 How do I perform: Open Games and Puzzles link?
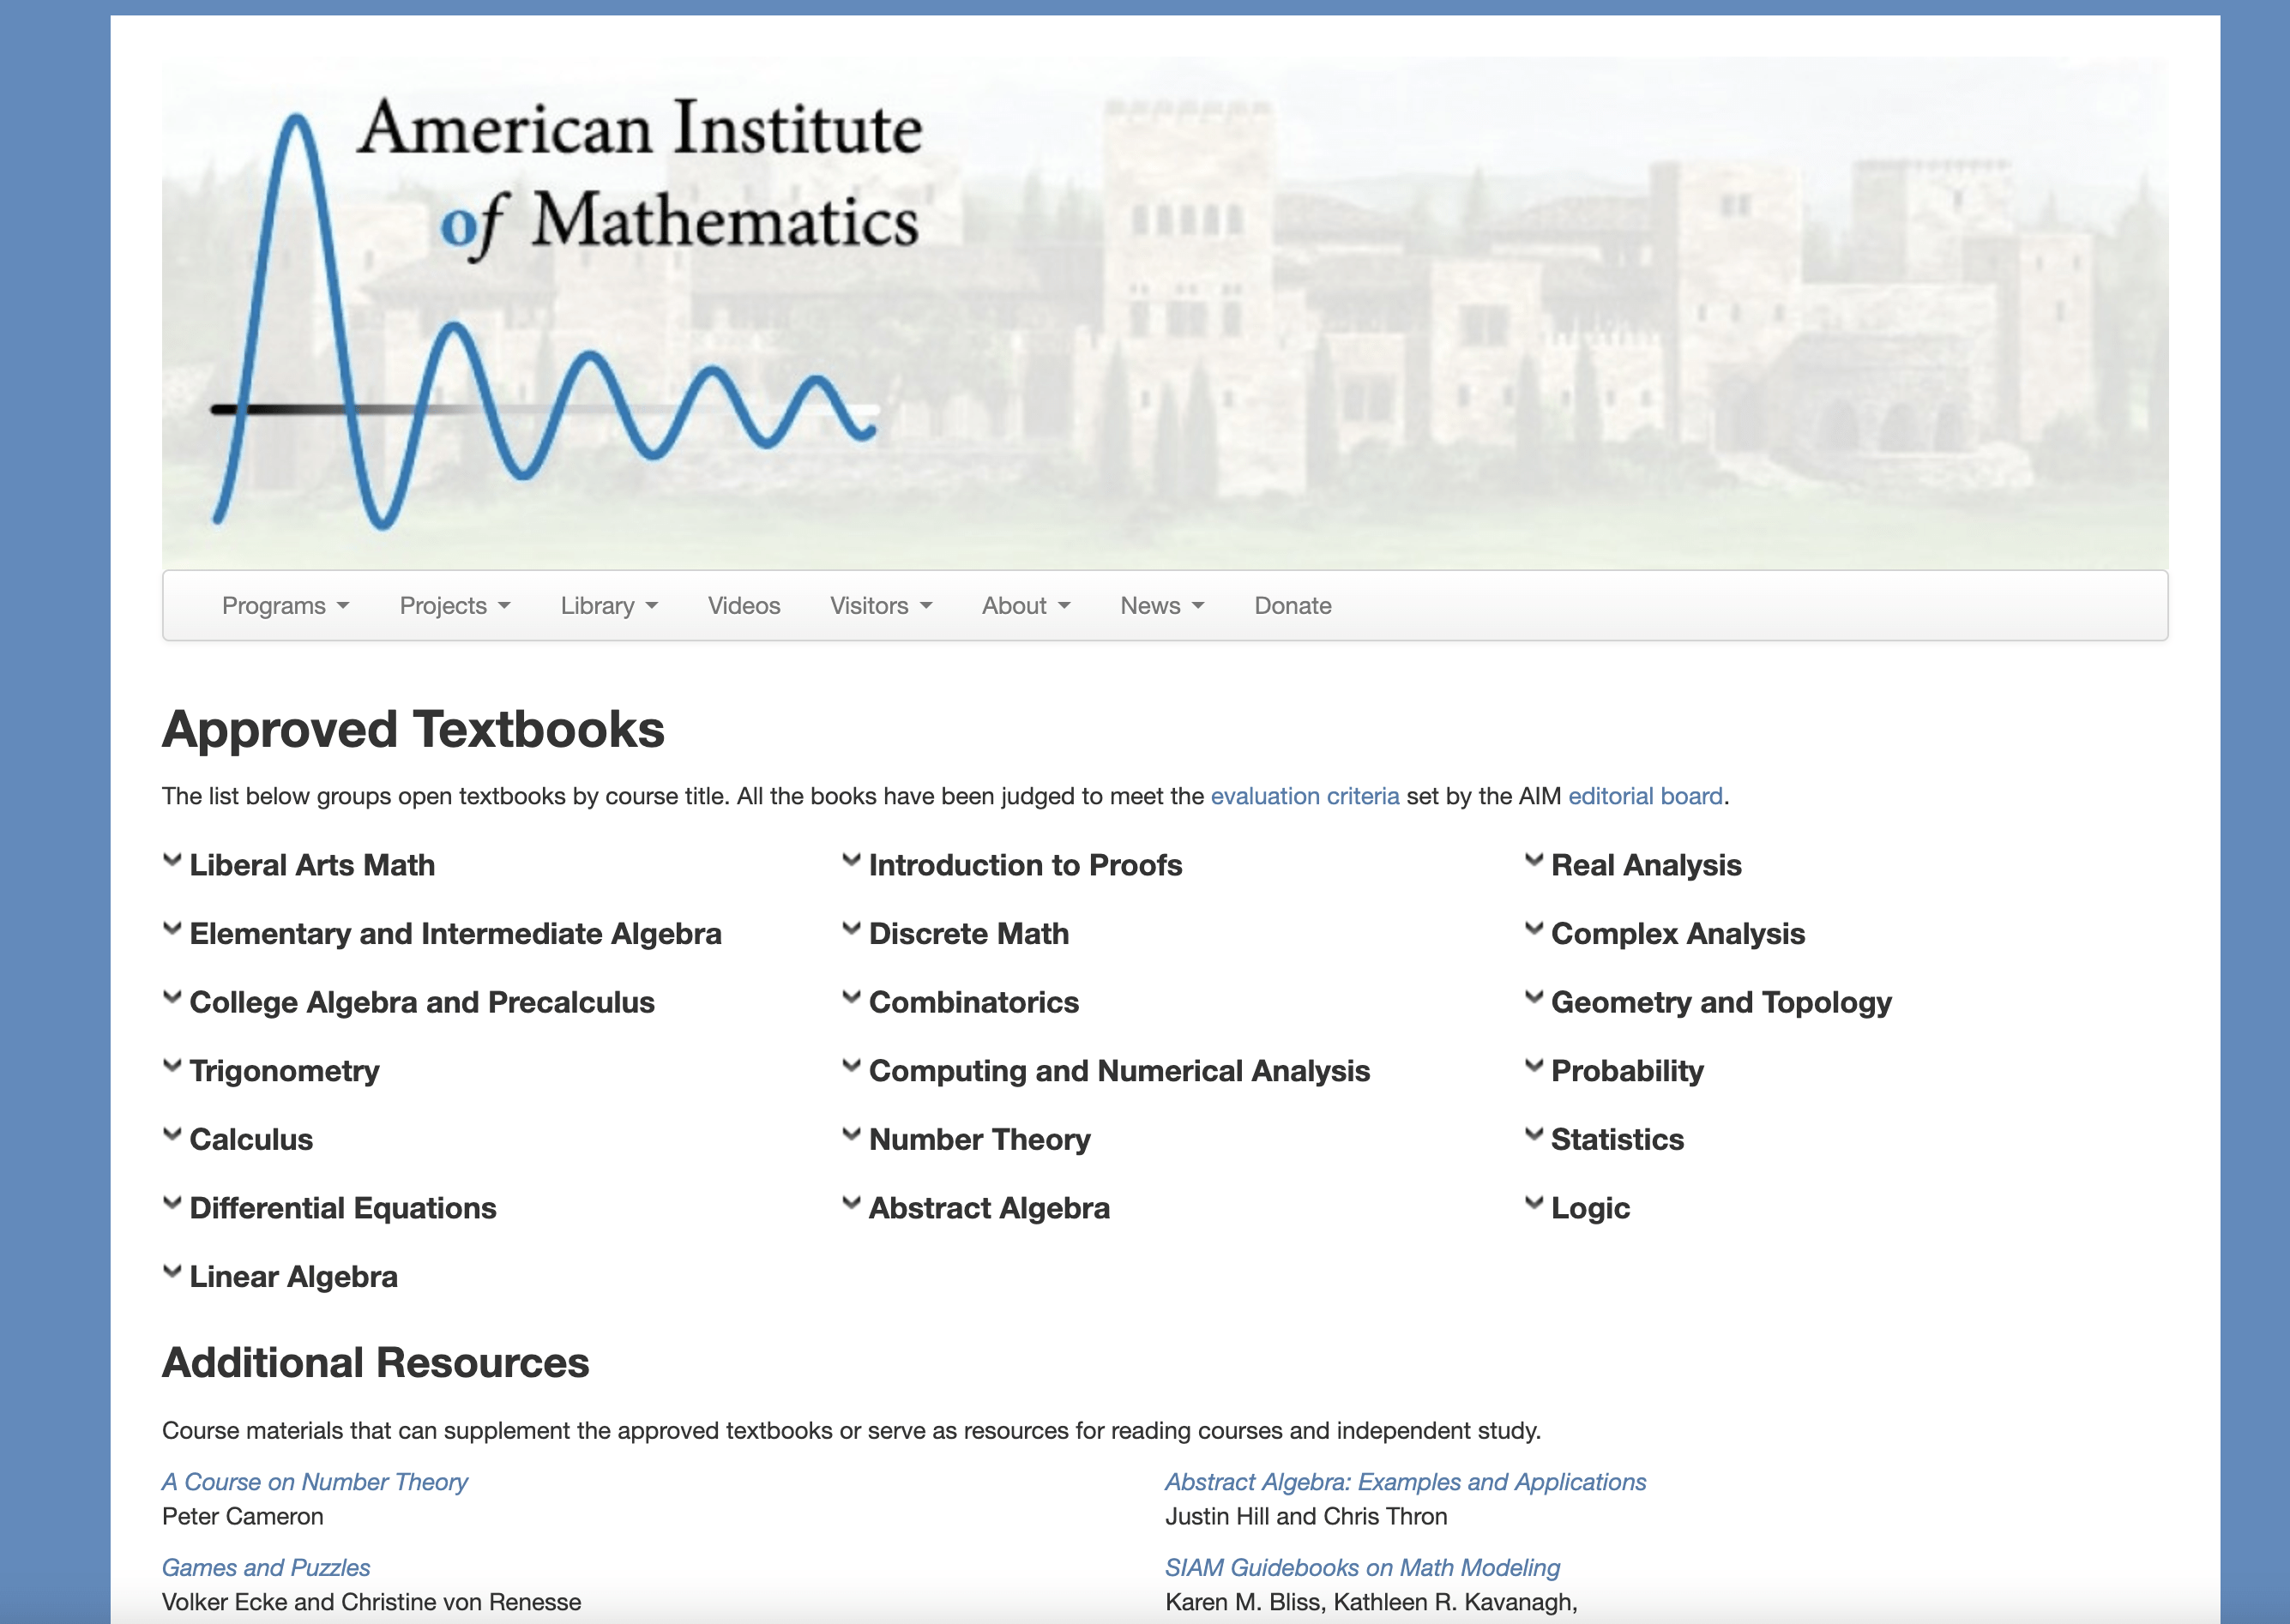(266, 1568)
